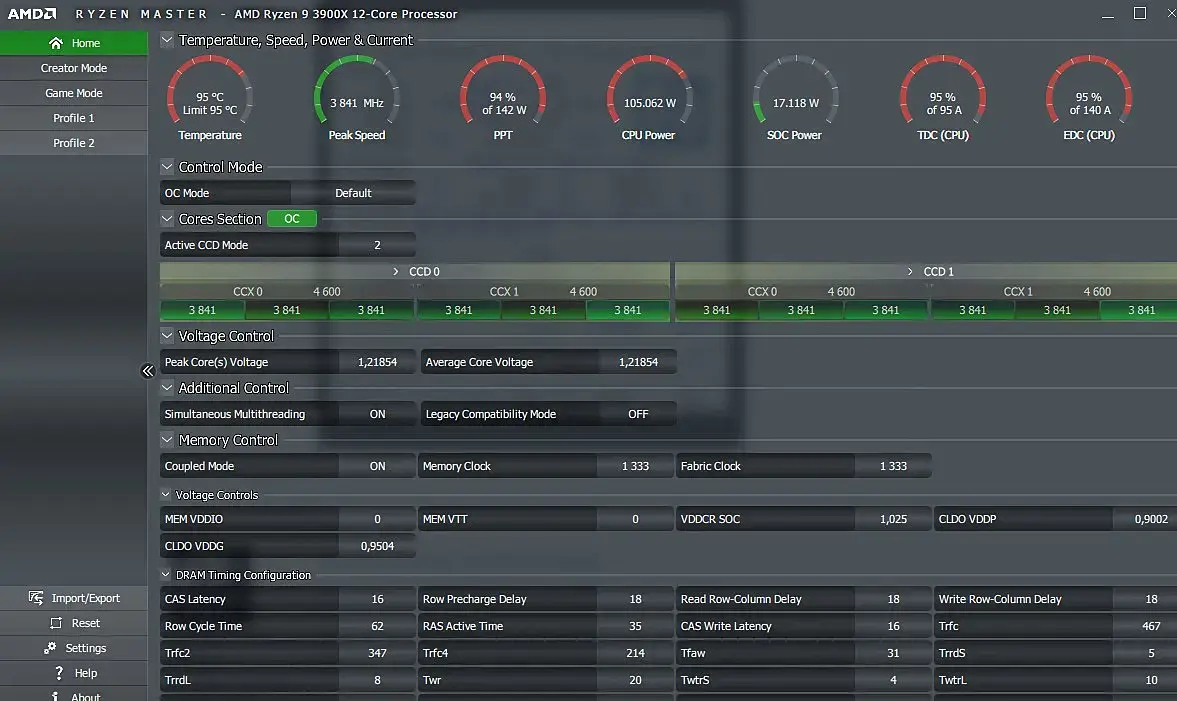Click CLDO VDDG value 0,9504
This screenshot has width=1177, height=701.
(x=377, y=546)
